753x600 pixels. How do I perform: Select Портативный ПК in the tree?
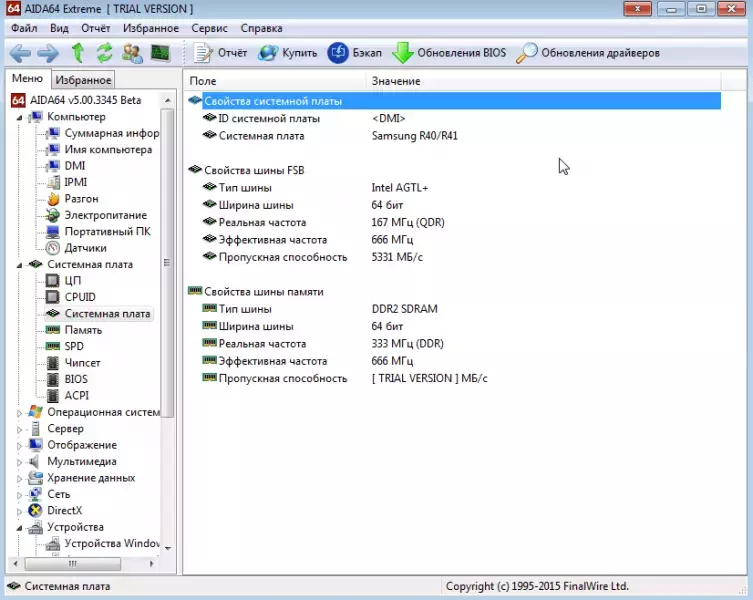[x=98, y=232]
